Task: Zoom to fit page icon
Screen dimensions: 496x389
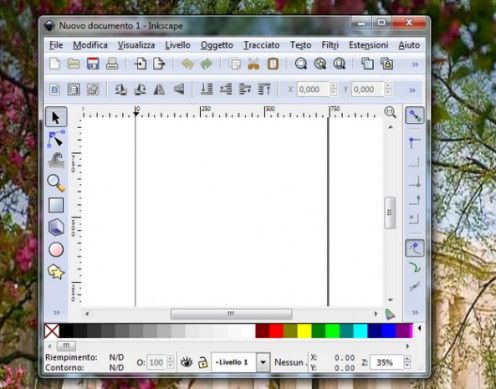Action: click(x=339, y=63)
